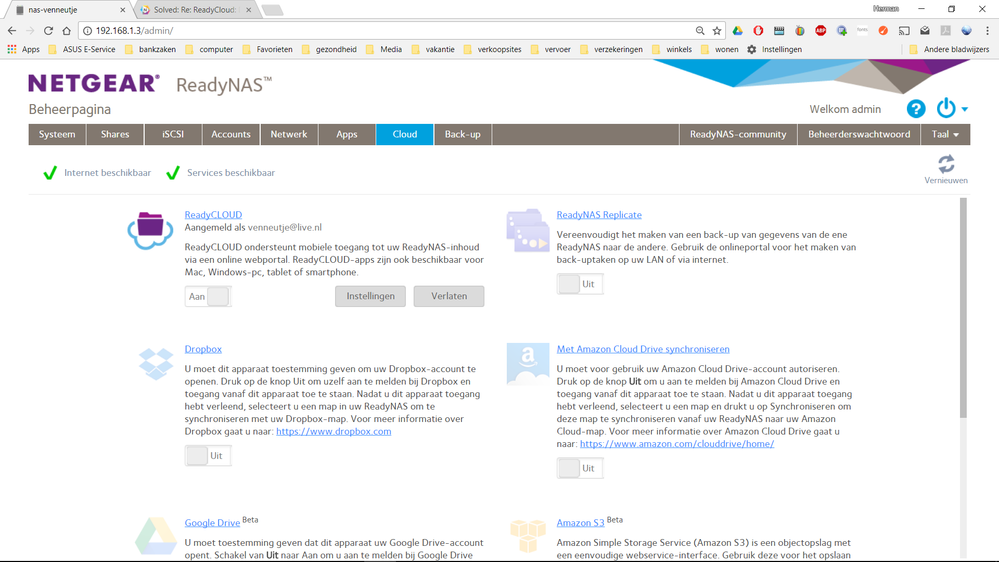Click the browser back arrow
This screenshot has width=999, height=562.
[12, 31]
